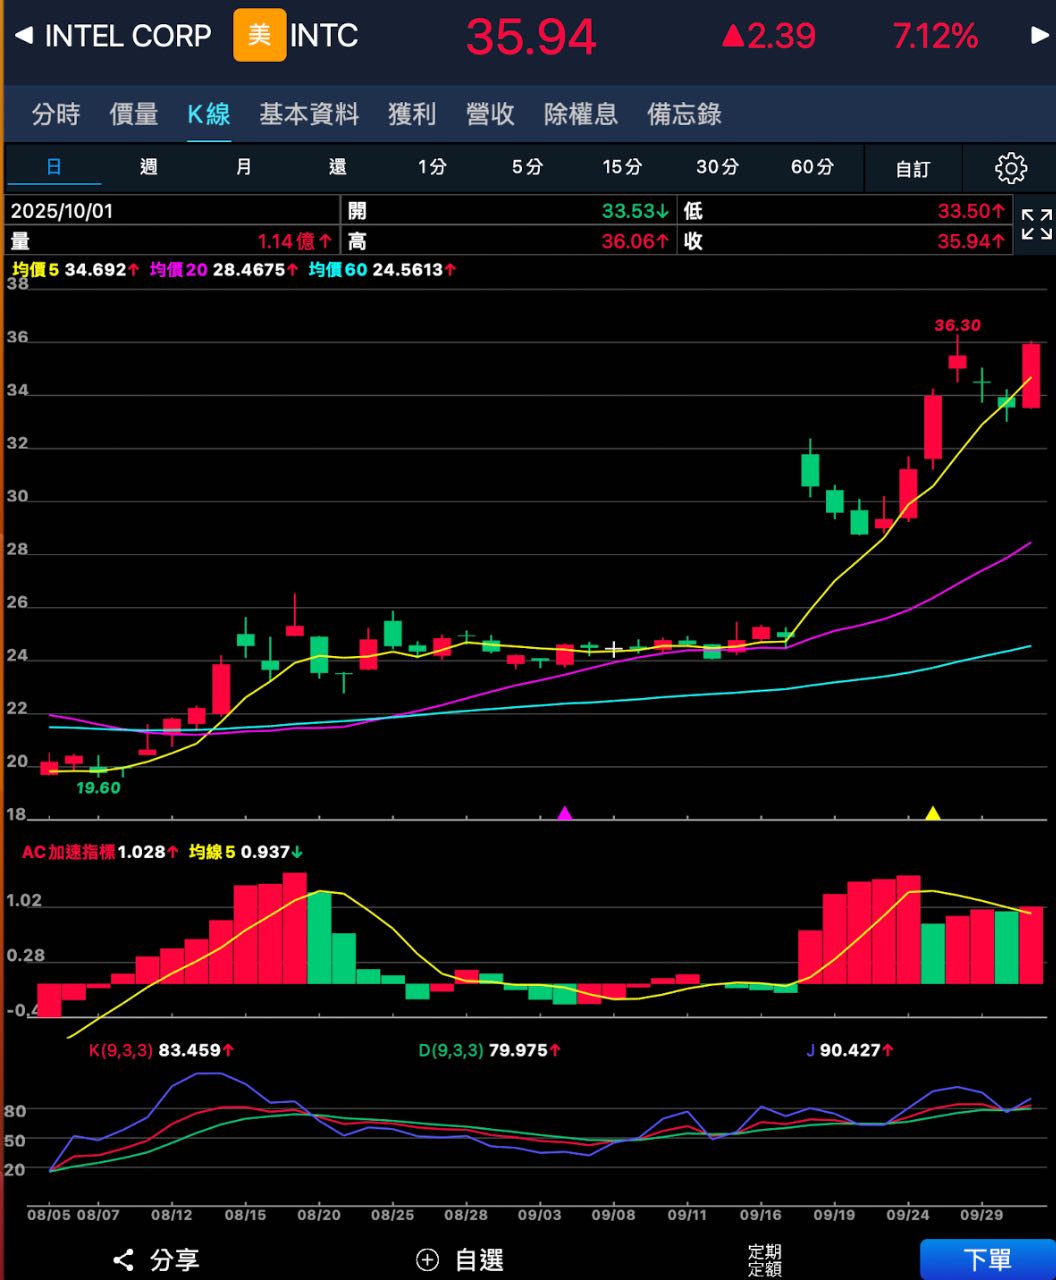This screenshot has width=1056, height=1280.
Task: Click 均價20 moving average label
Action: coord(177,269)
